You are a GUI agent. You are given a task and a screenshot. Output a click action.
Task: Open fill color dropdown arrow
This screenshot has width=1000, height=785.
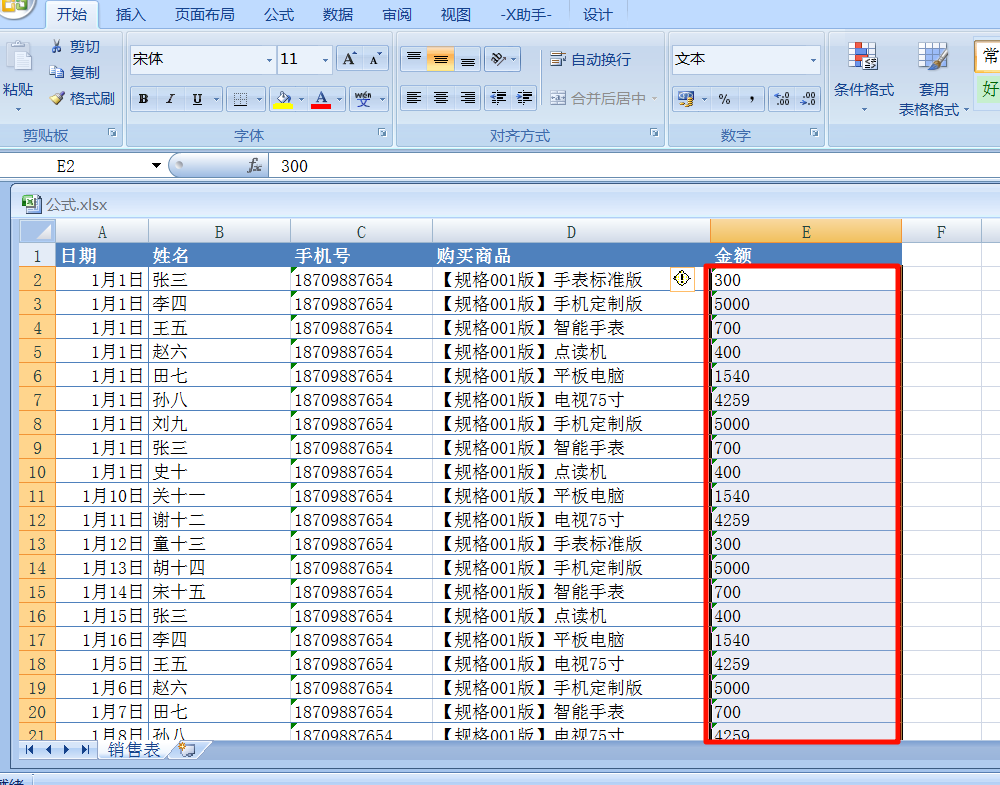(x=301, y=99)
